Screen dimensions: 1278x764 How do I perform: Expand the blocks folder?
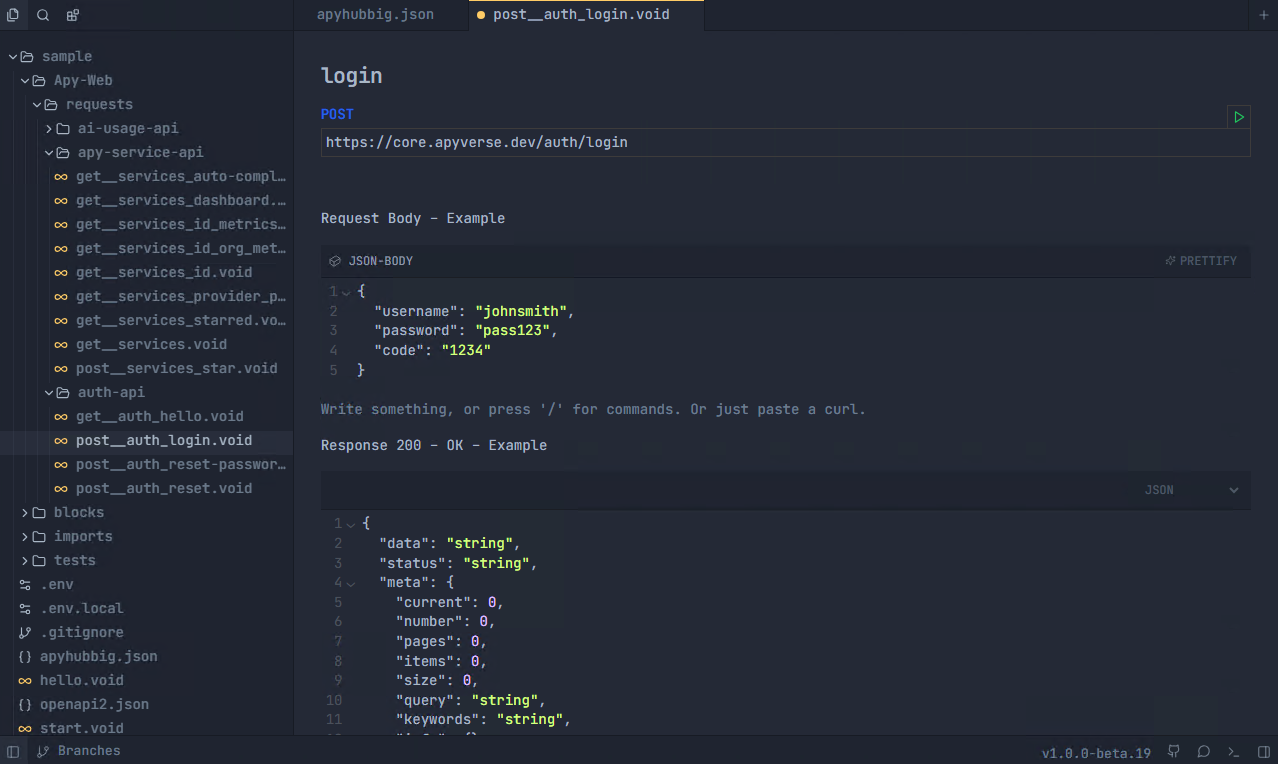[25, 512]
